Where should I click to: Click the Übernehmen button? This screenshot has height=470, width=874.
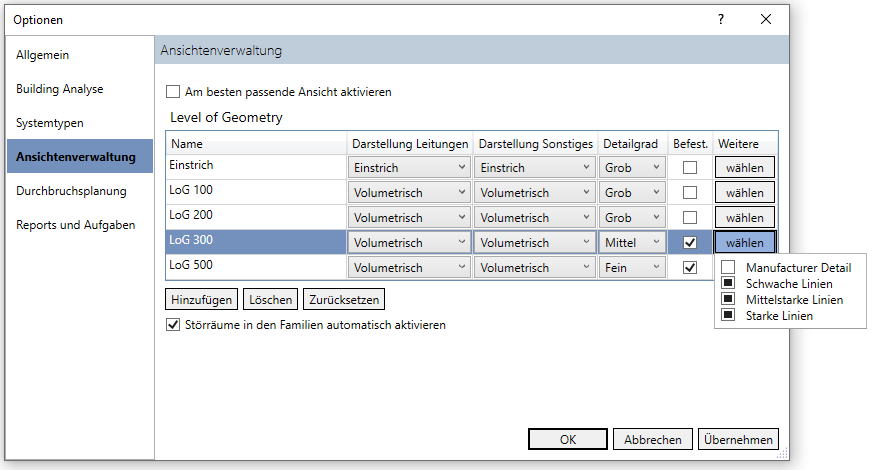739,439
